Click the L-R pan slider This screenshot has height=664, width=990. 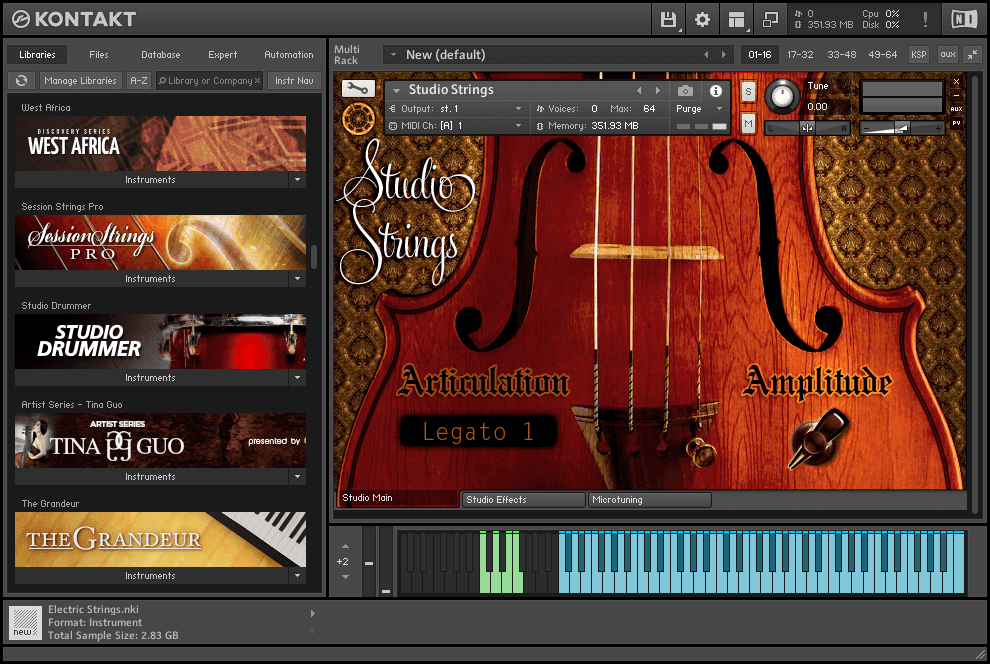[x=807, y=128]
